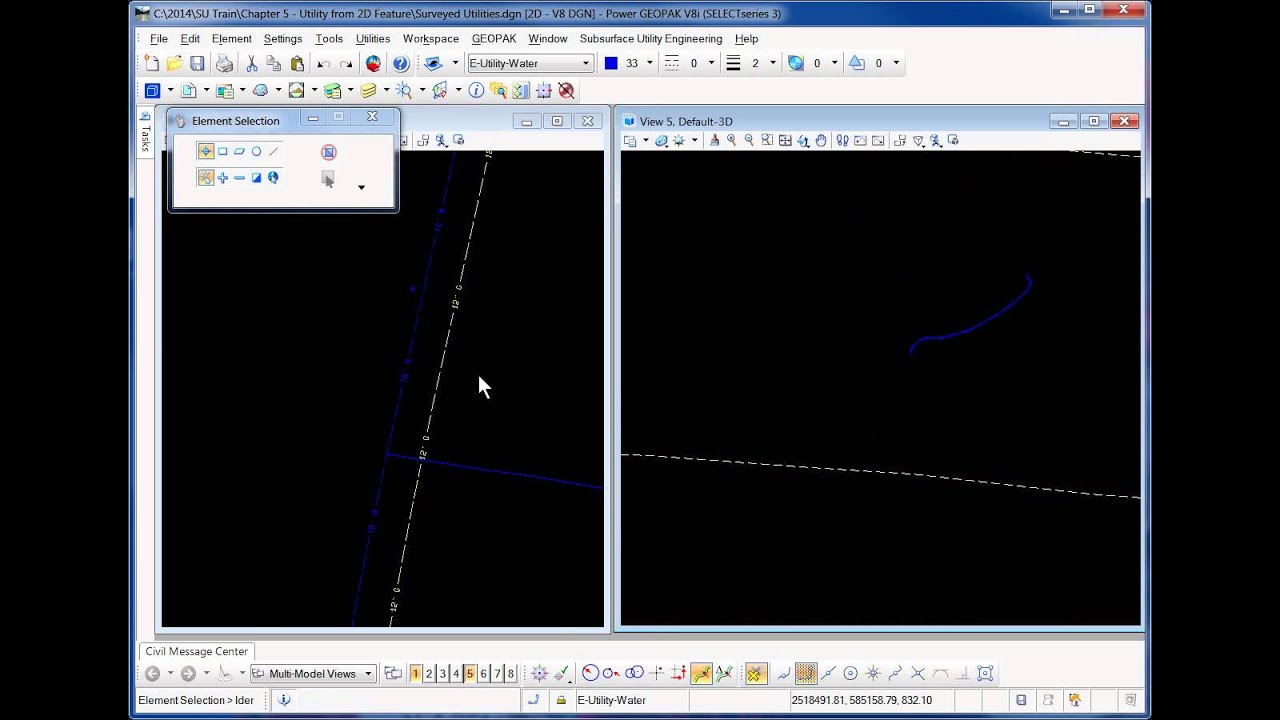Screen dimensions: 1280x720
Task: Toggle view 4 button
Action: click(x=456, y=674)
